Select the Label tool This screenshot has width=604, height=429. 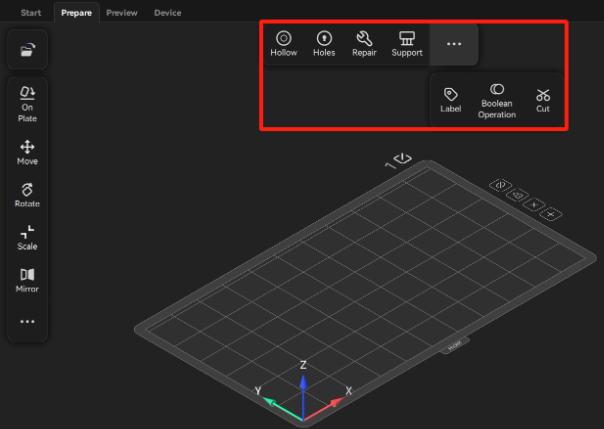point(451,100)
